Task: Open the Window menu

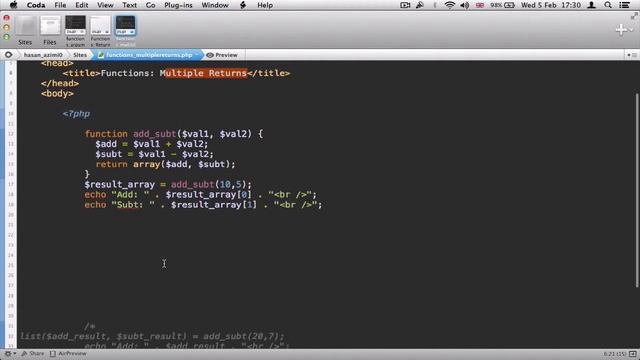Action: coord(215,5)
